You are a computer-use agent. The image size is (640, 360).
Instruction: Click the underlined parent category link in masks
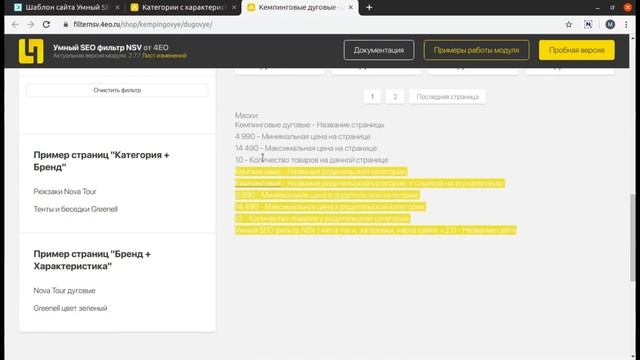[x=258, y=183]
